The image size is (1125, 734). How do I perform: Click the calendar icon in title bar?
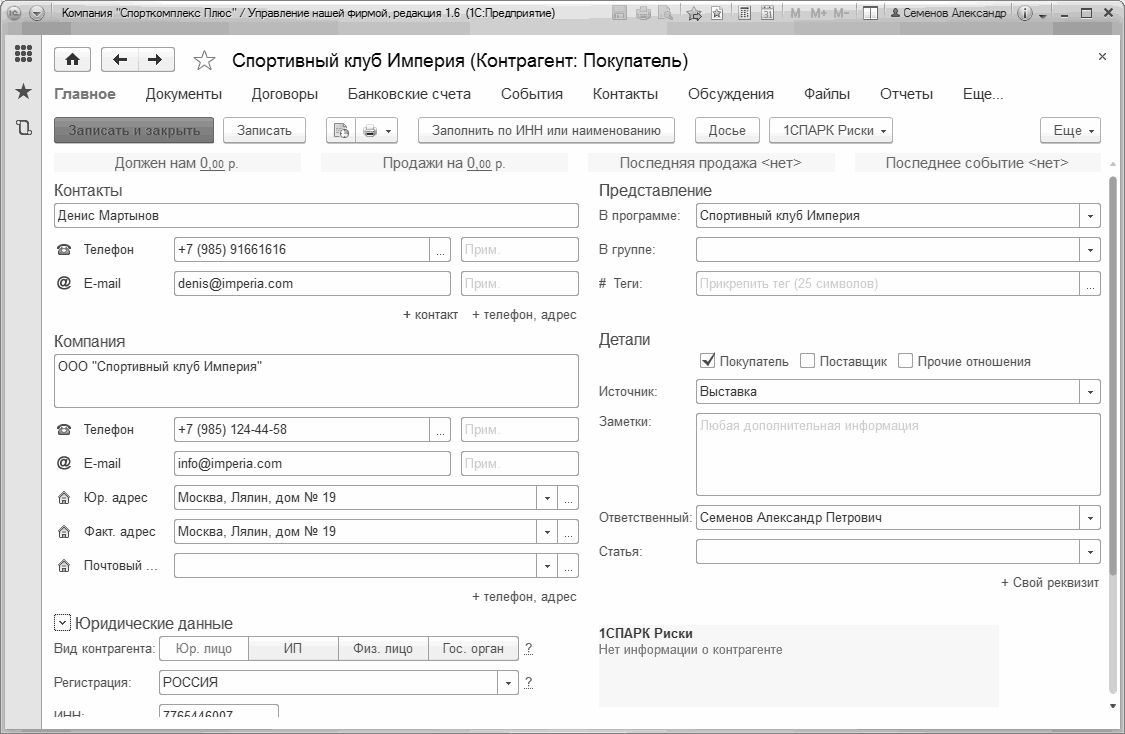[x=767, y=13]
